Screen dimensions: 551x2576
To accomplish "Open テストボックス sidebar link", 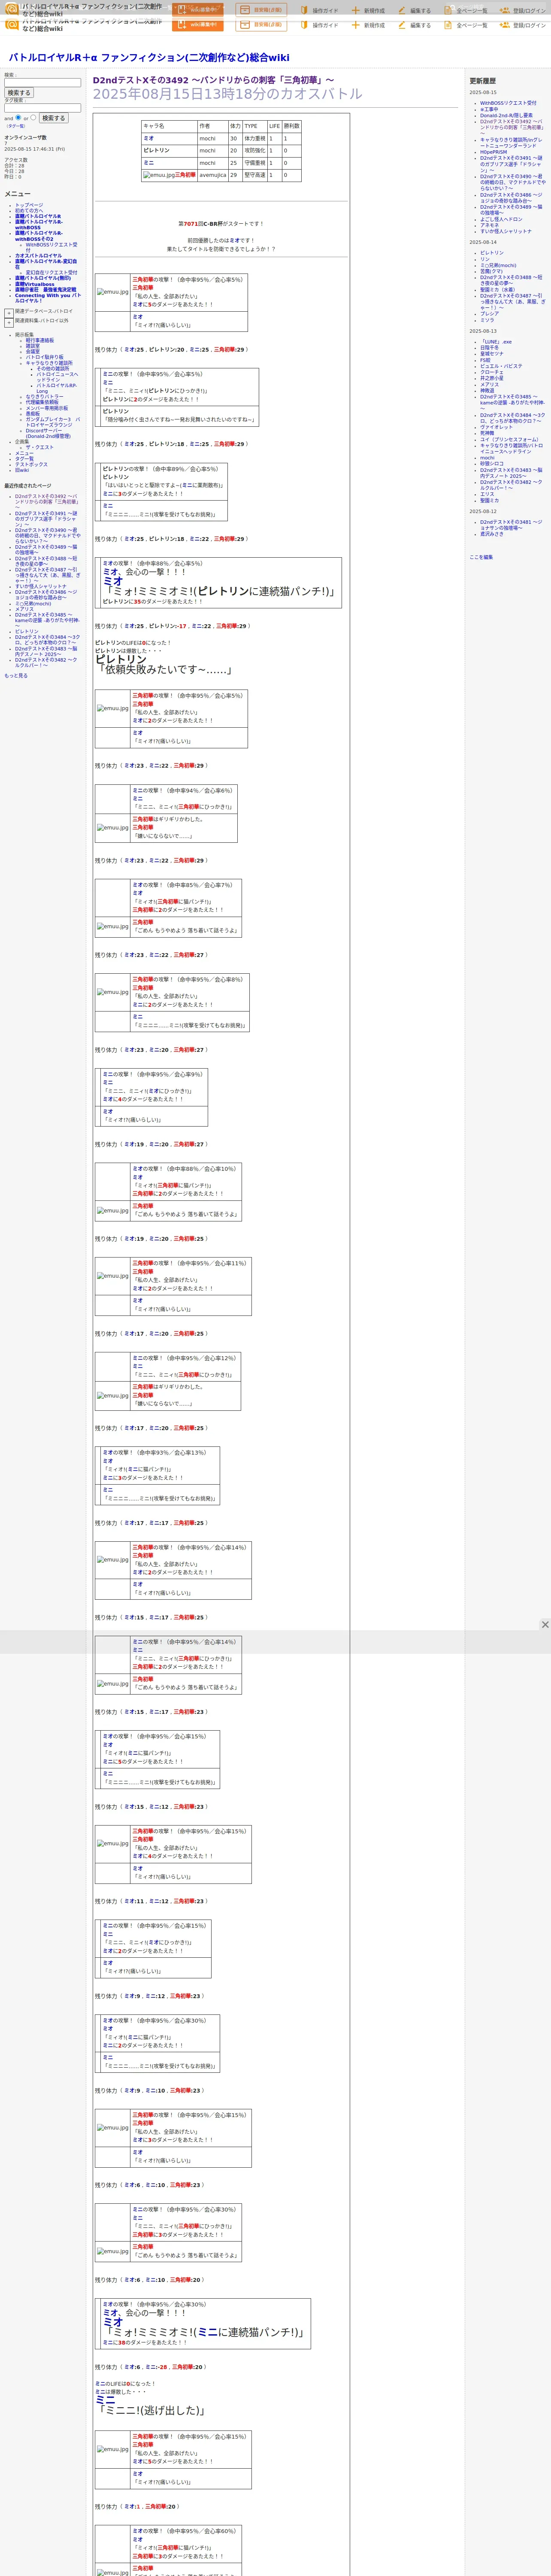I will click(x=31, y=464).
